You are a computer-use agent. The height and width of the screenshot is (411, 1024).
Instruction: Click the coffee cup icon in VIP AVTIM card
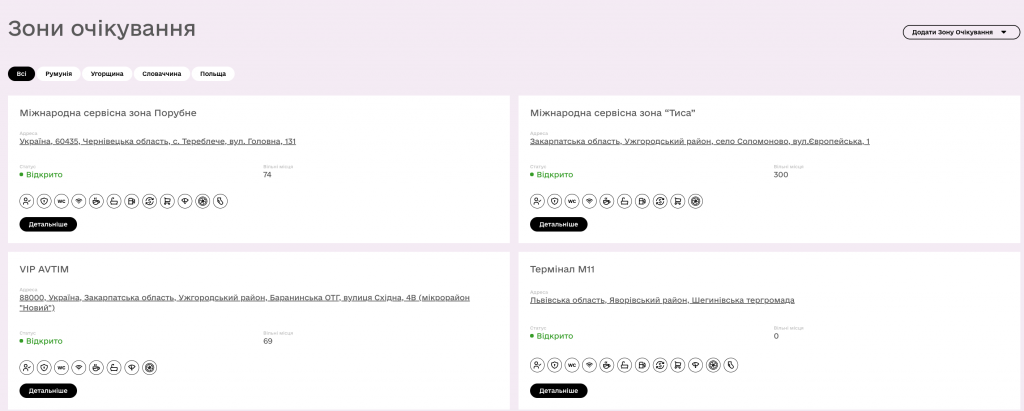(97, 368)
